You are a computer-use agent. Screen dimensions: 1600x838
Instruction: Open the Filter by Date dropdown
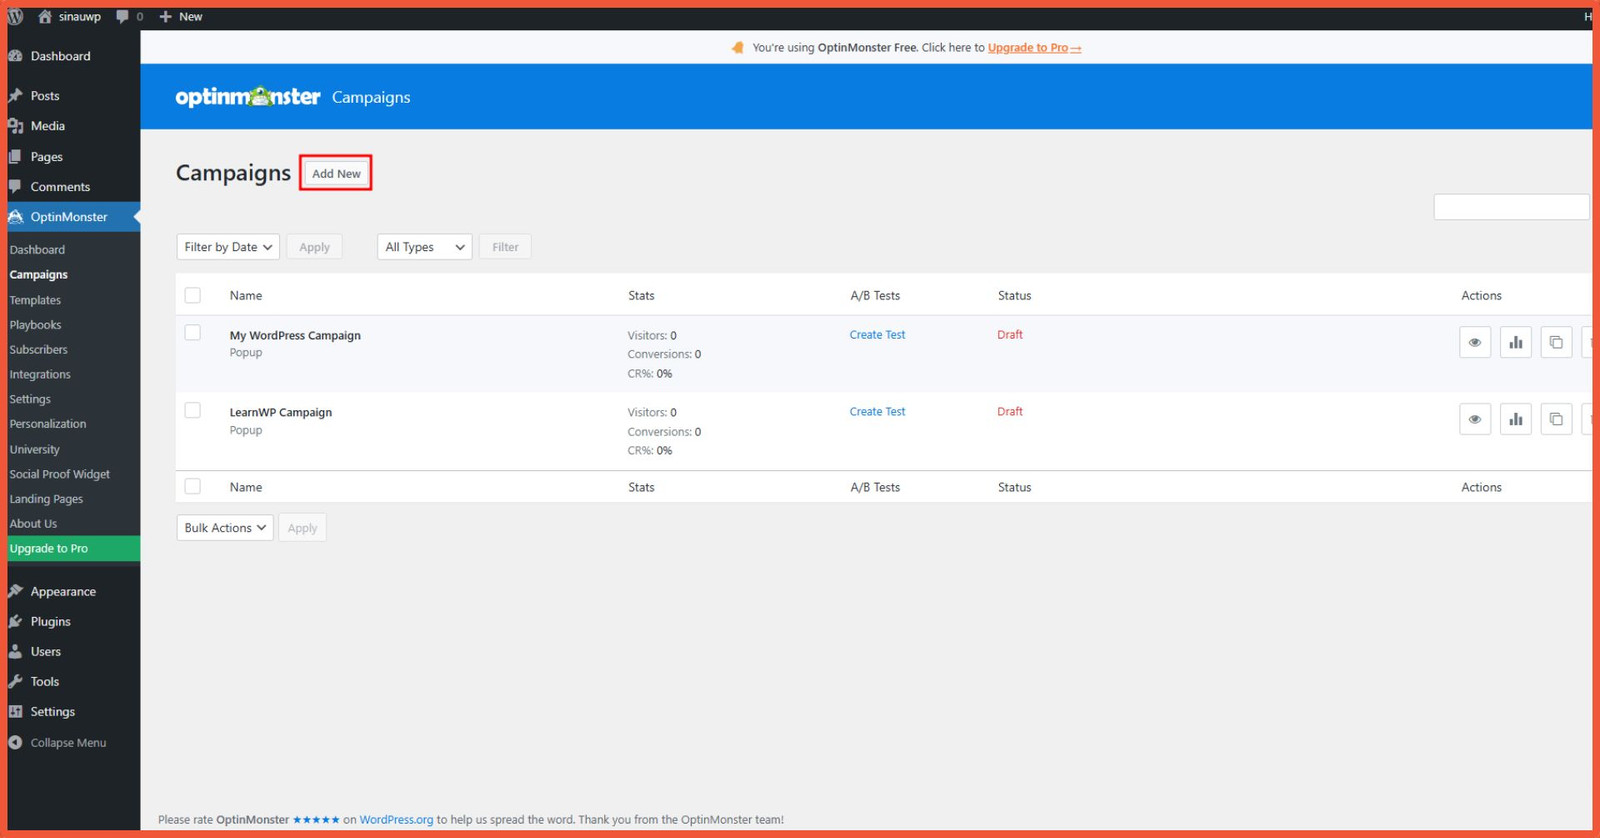click(228, 247)
